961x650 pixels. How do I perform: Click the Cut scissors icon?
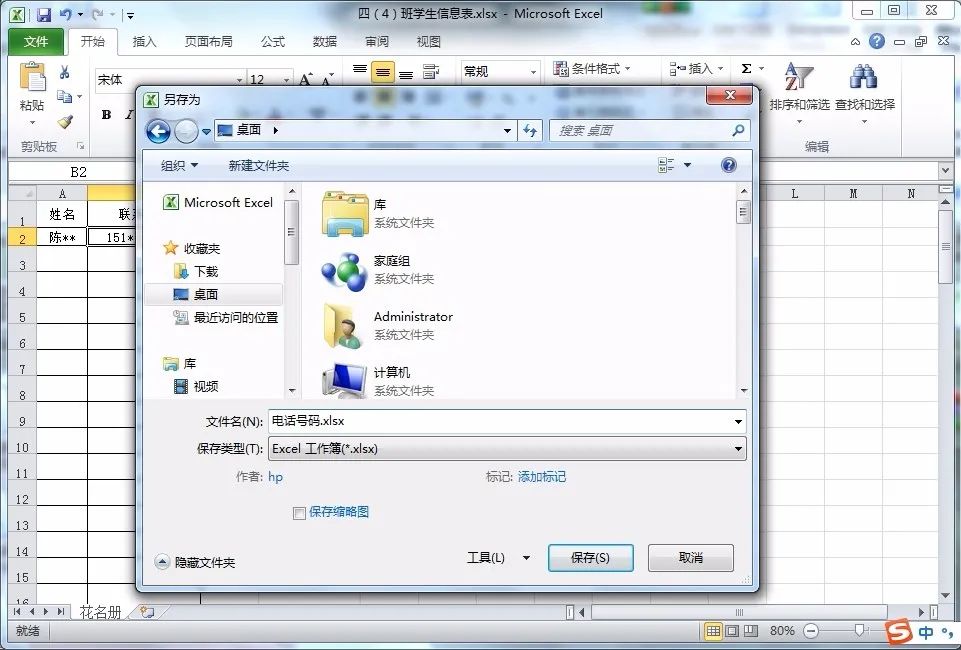pyautogui.click(x=64, y=72)
